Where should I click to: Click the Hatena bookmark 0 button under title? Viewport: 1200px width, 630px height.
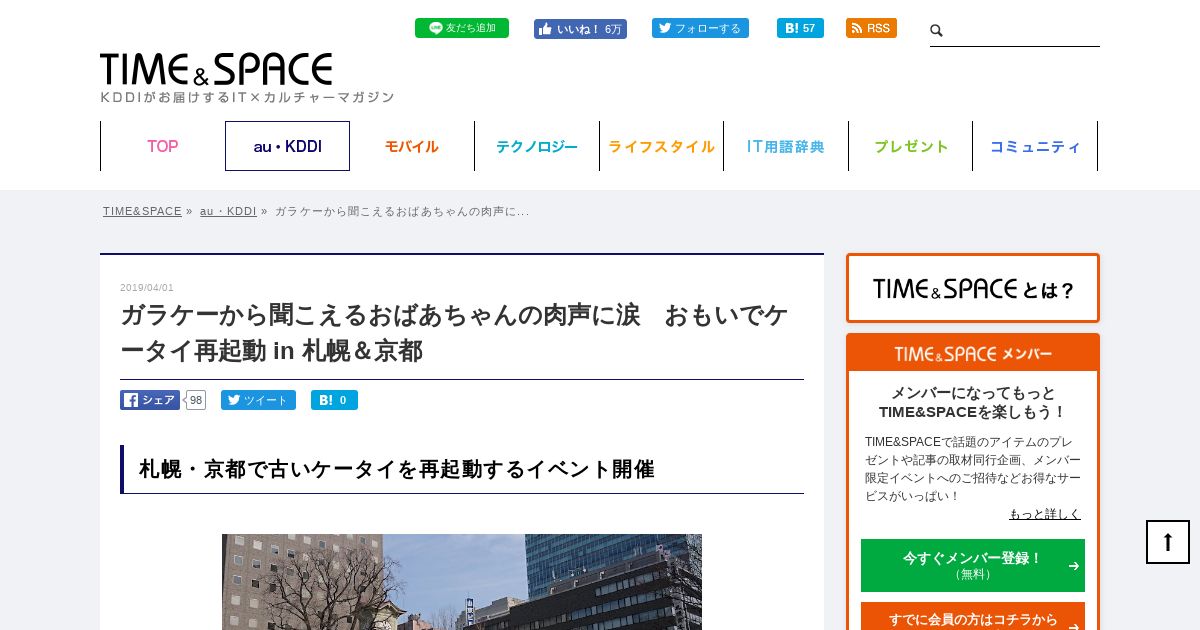(334, 400)
